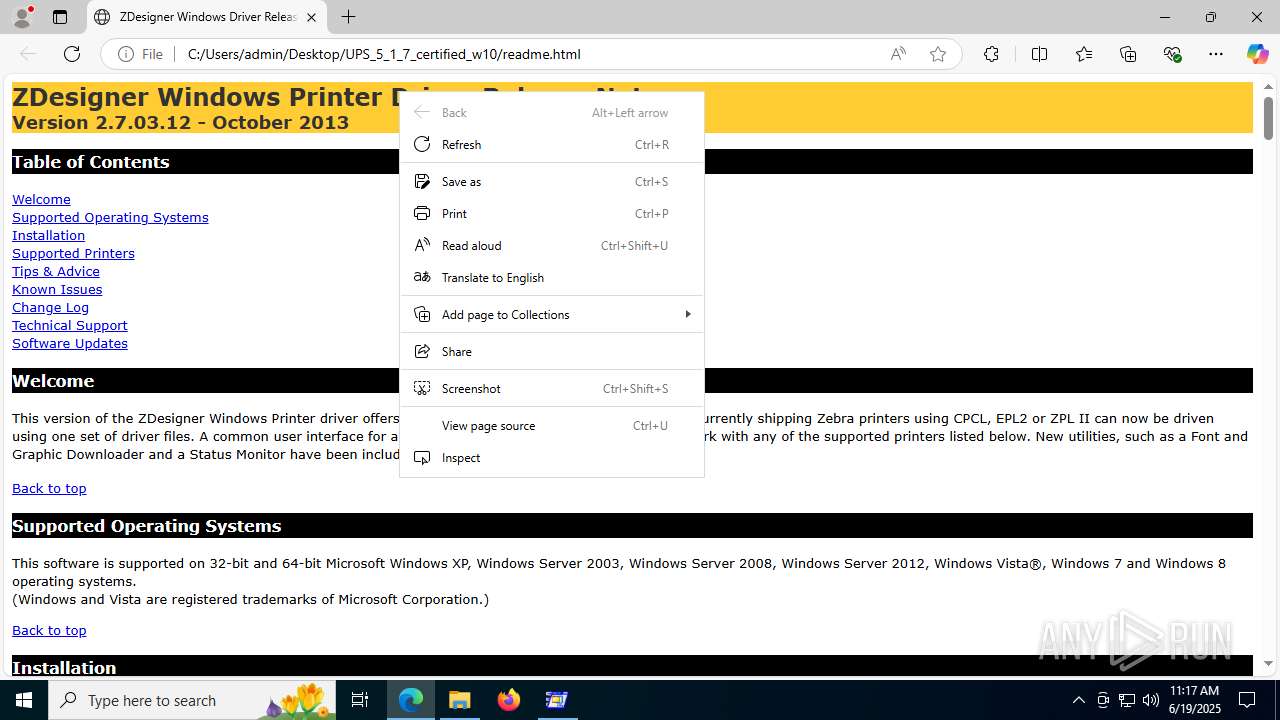1280x720 pixels.
Task: Click the browser profile avatar icon
Action: tap(22, 17)
